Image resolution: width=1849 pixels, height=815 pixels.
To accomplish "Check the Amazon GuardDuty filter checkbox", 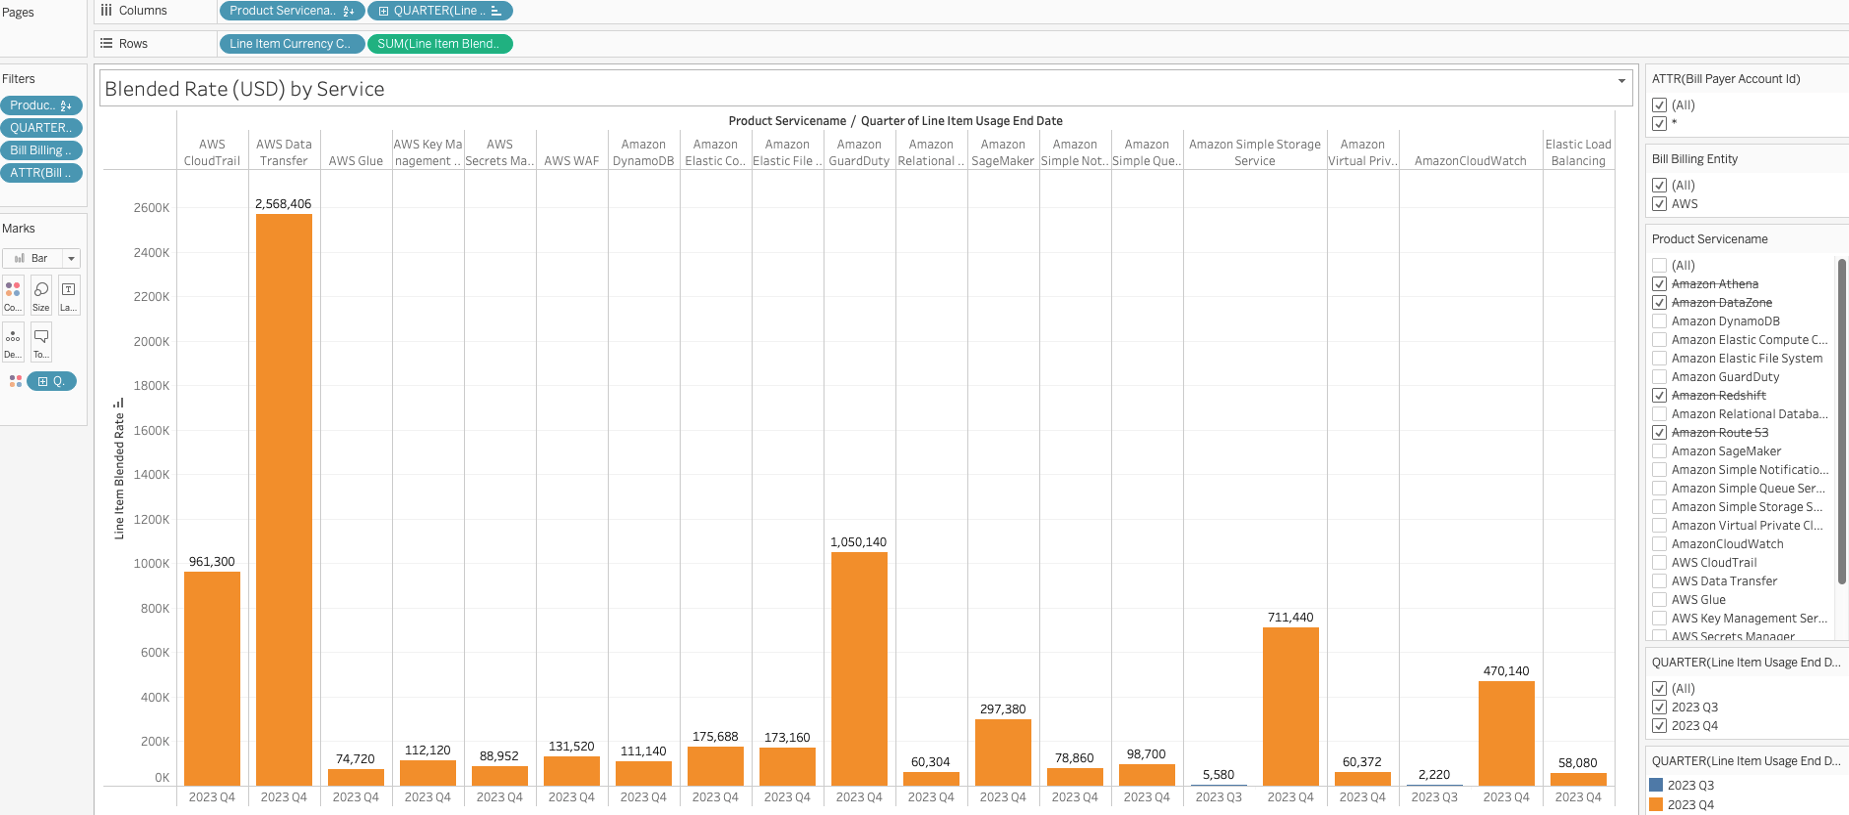I will pos(1659,377).
